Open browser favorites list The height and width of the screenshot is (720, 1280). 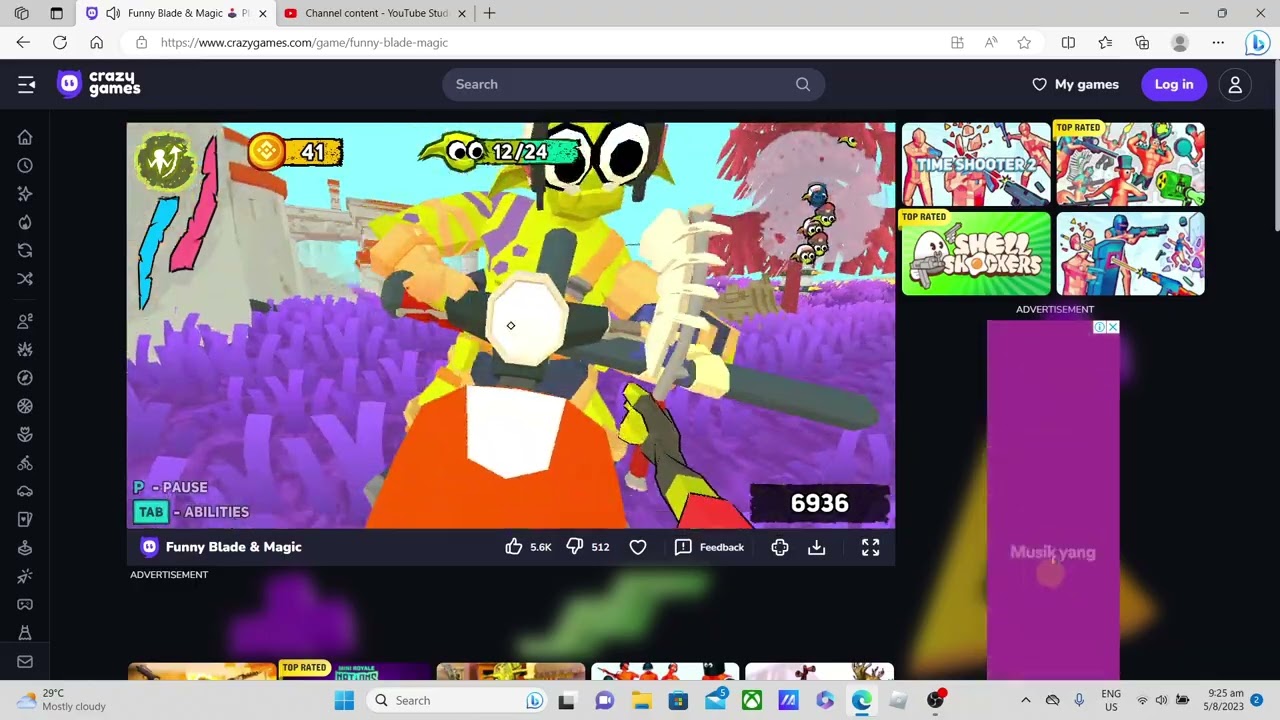pos(1105,43)
